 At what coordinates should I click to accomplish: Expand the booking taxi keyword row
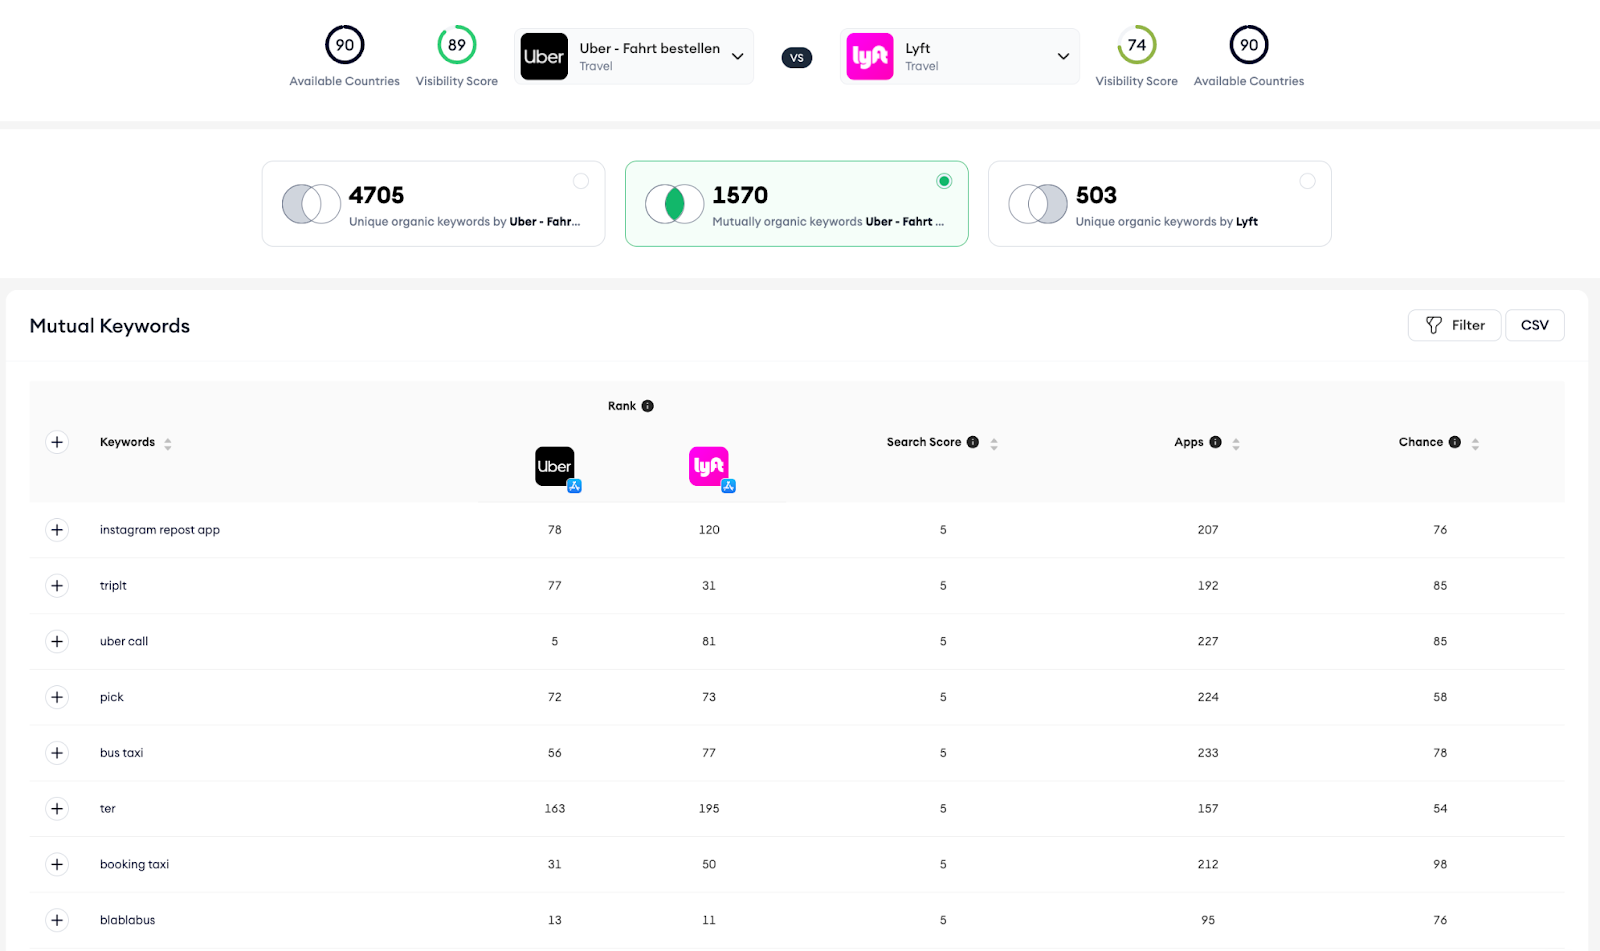57,864
